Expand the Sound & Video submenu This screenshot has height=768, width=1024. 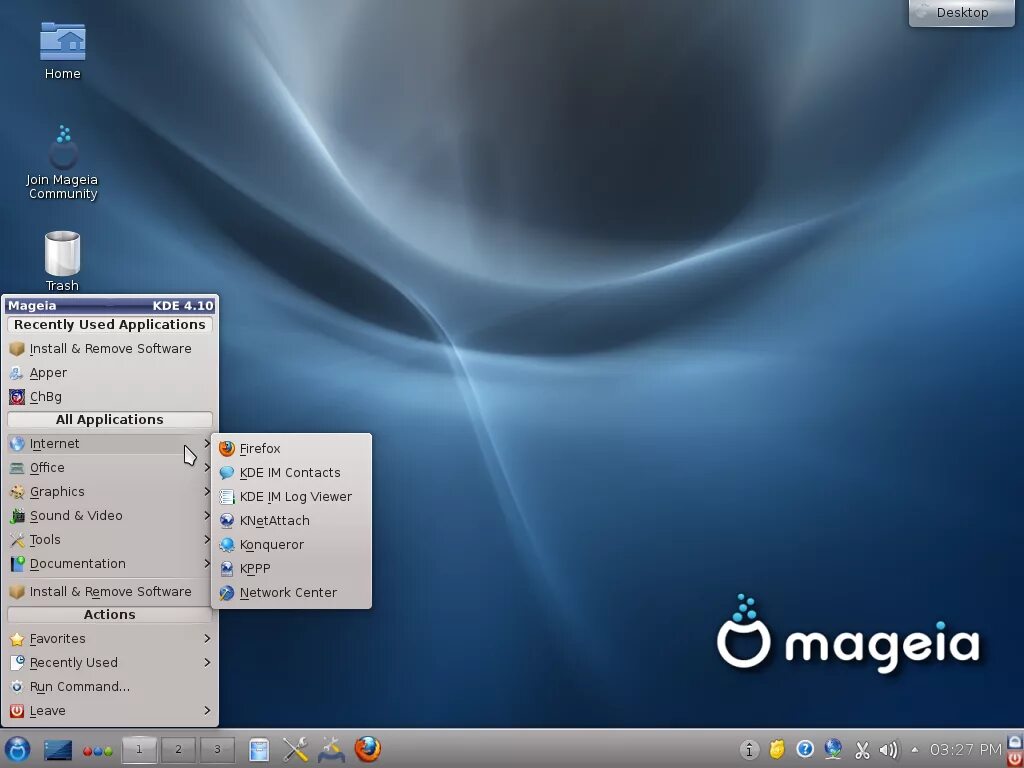109,516
